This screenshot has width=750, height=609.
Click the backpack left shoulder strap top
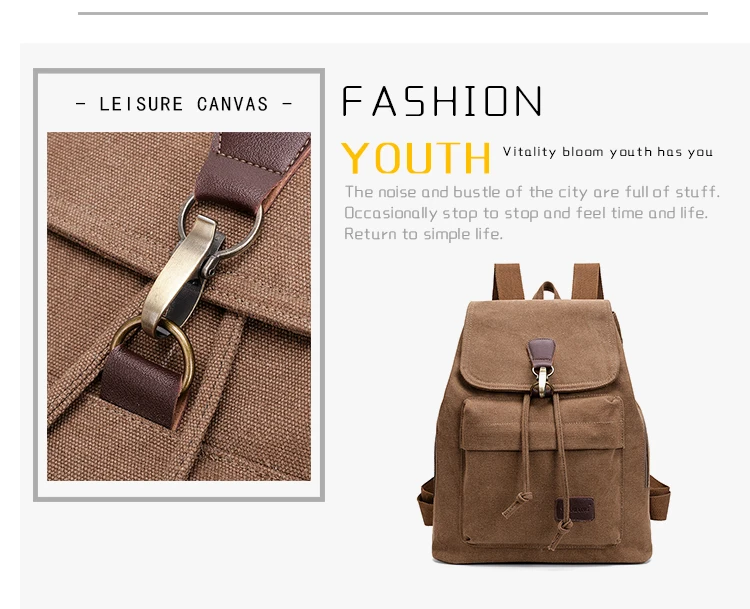pos(508,281)
